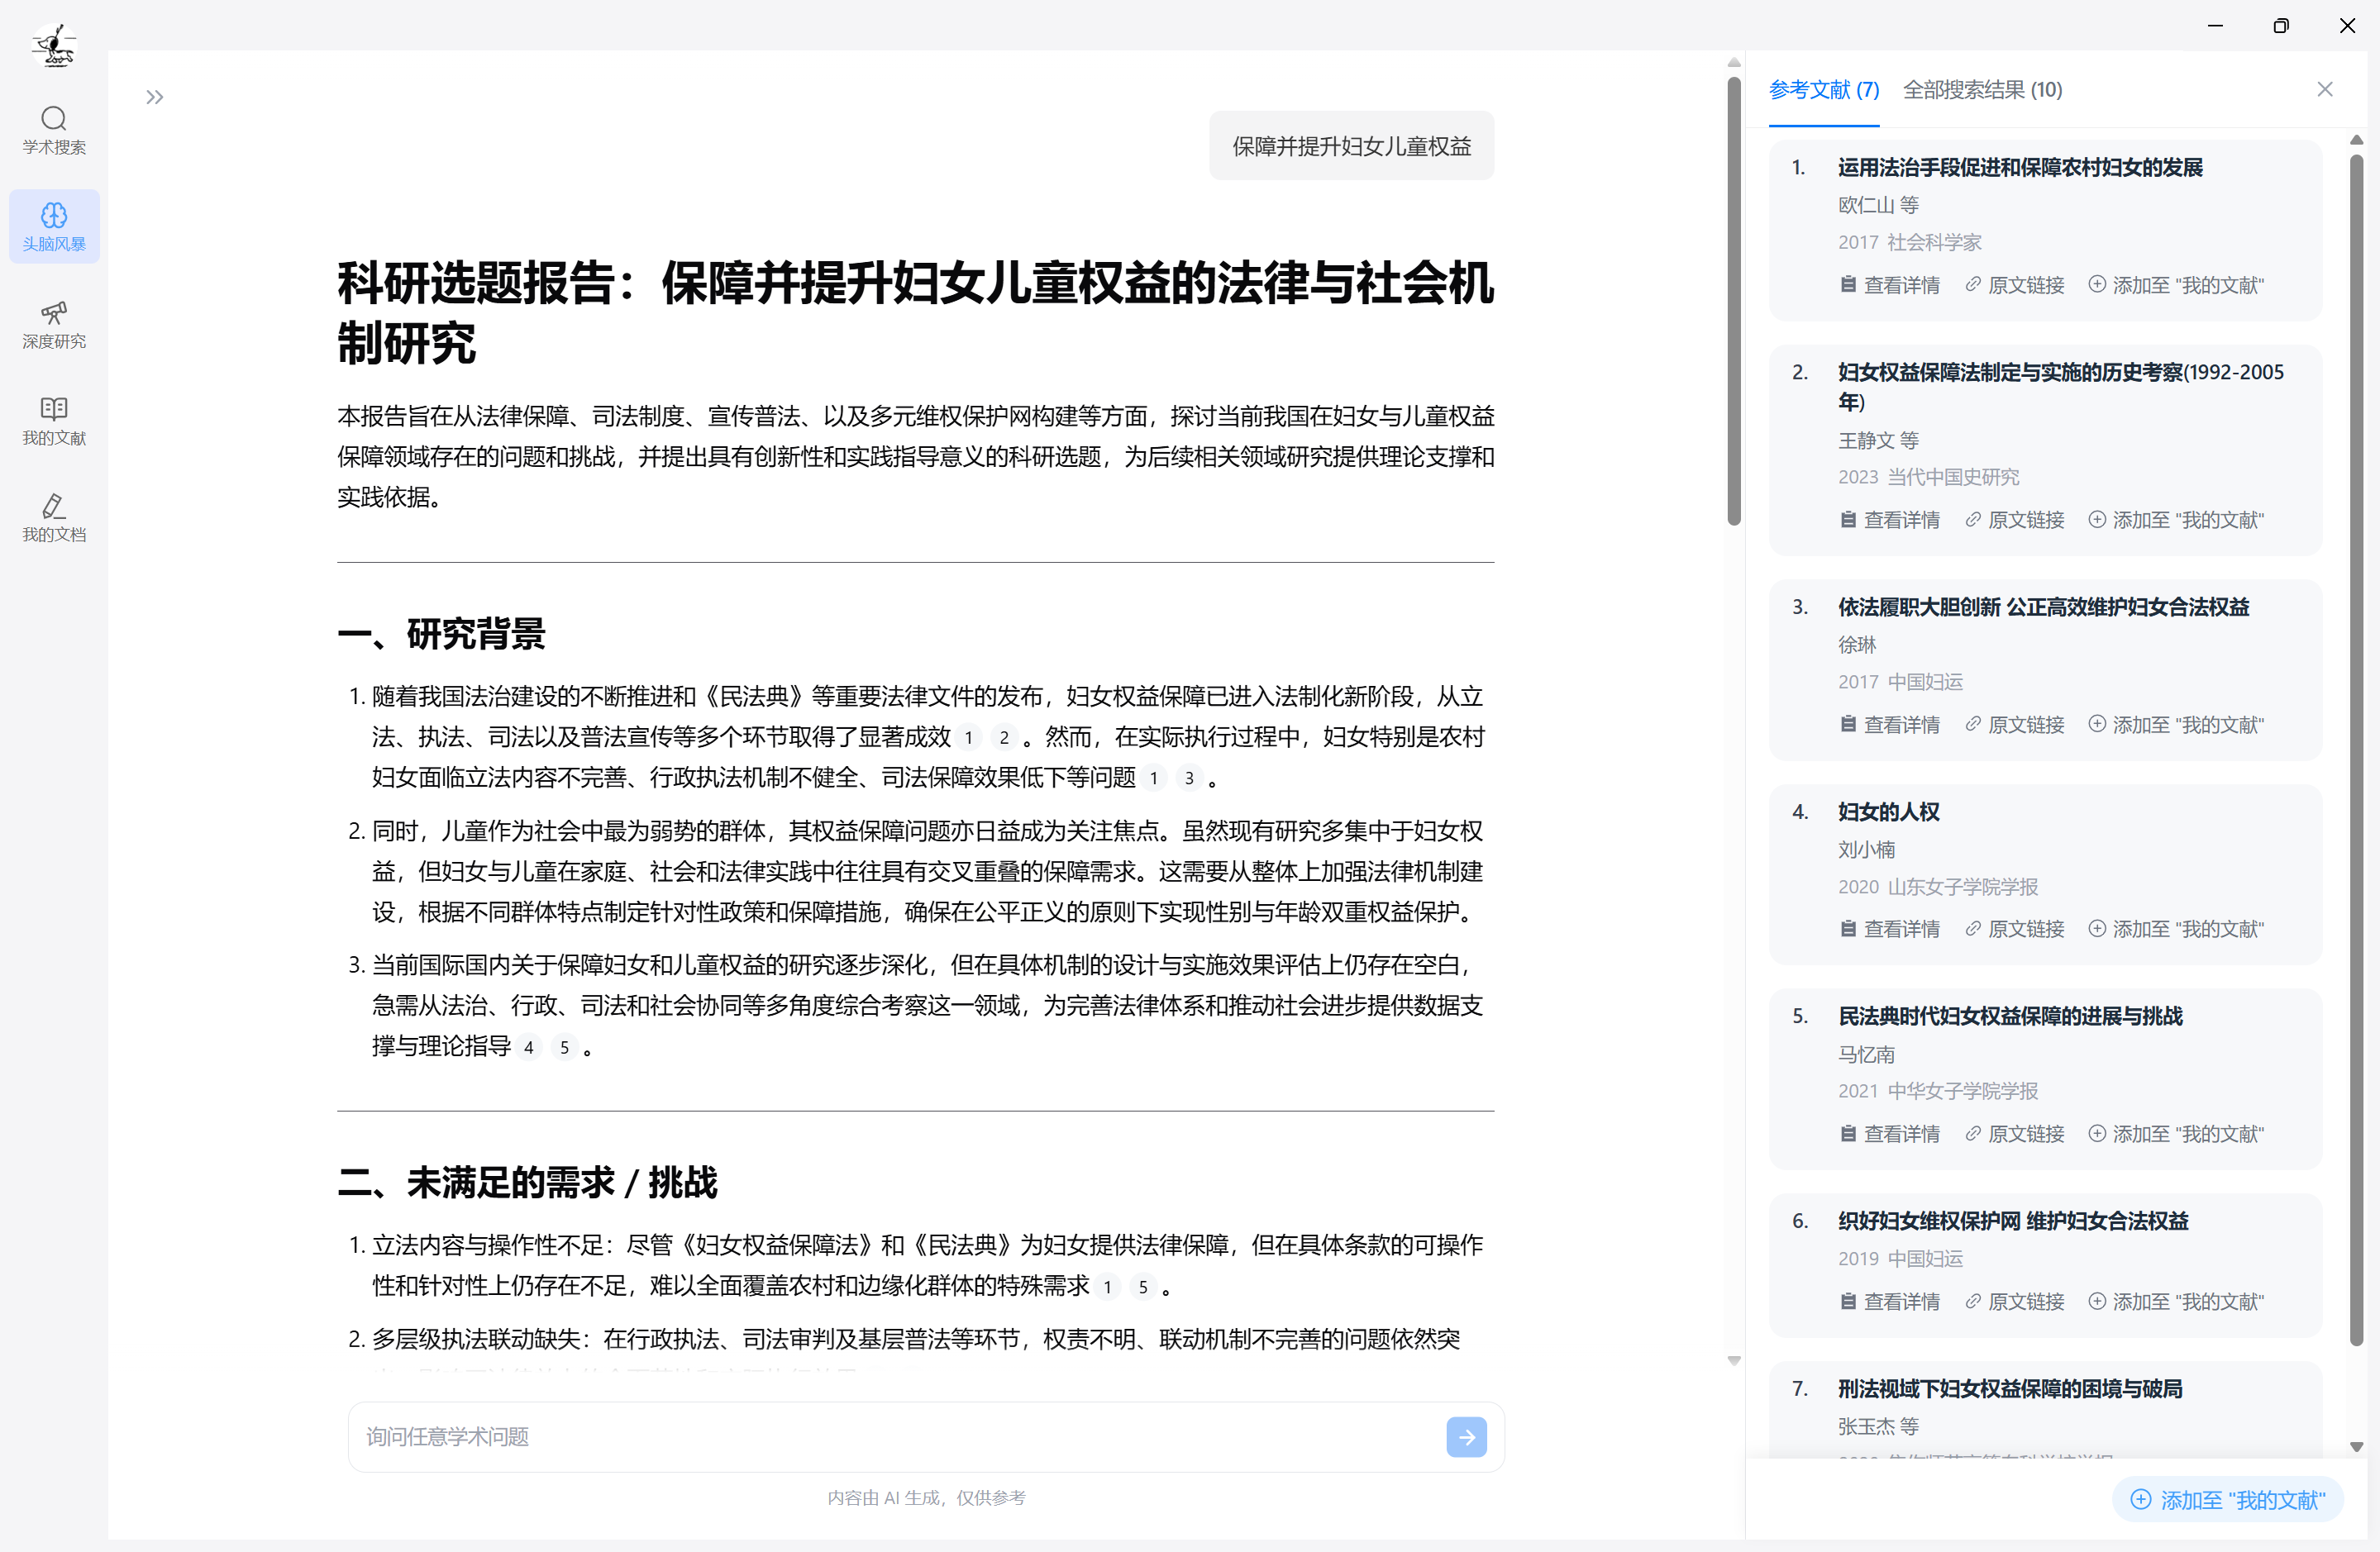
Task: Close the references side panel
Action: pos(2324,89)
